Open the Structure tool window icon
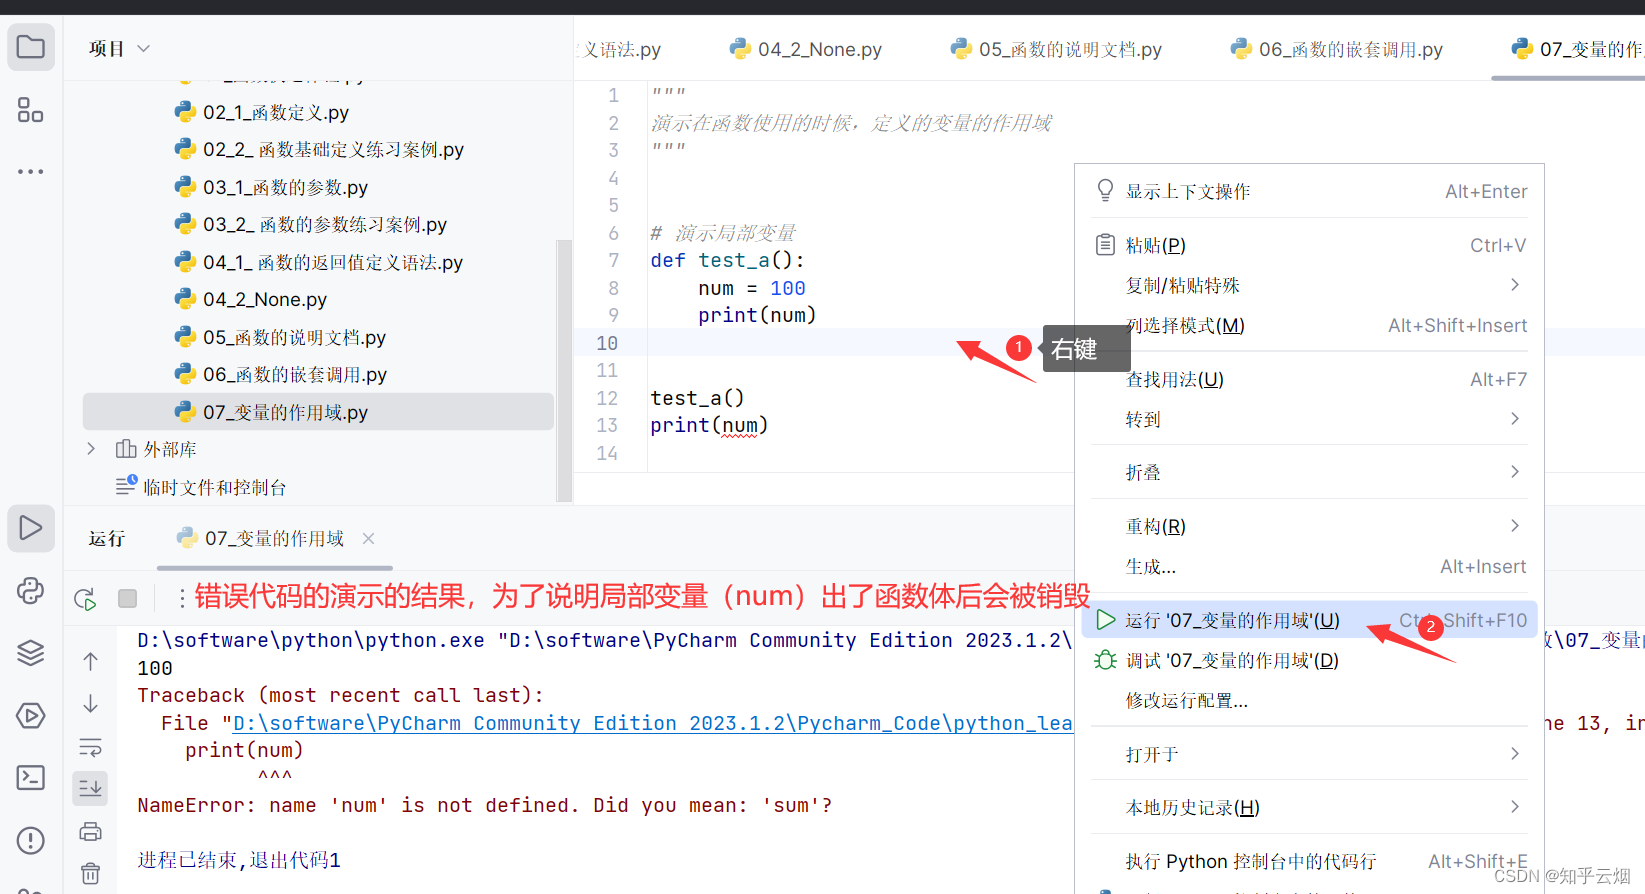This screenshot has height=894, width=1645. (31, 110)
